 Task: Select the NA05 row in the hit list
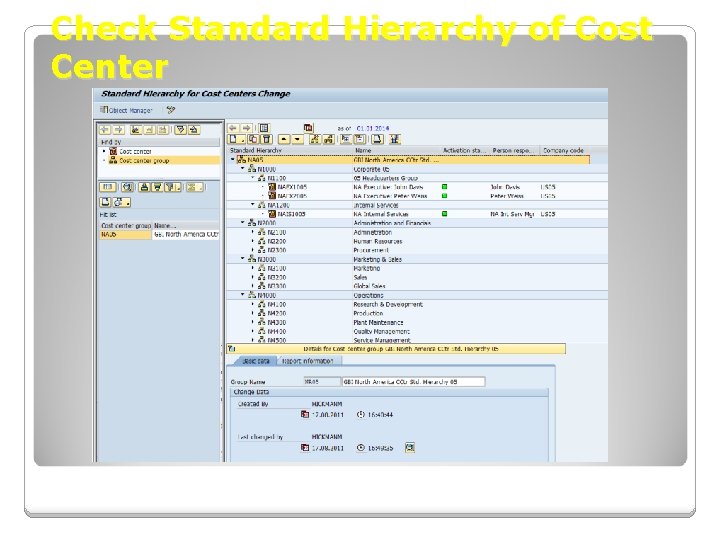(159, 235)
